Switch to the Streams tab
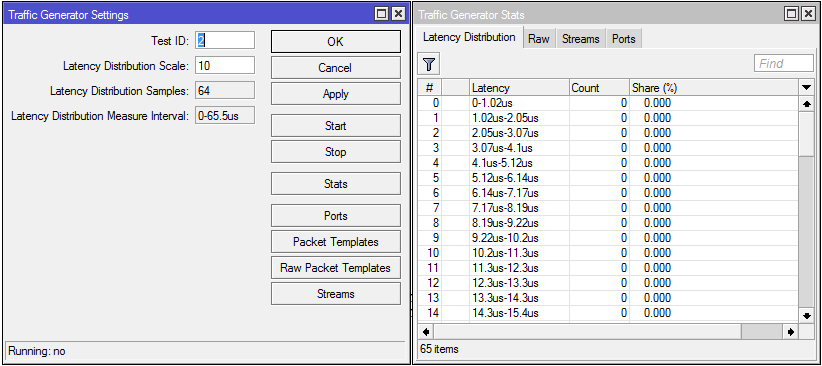This screenshot has width=822, height=366. tap(580, 39)
